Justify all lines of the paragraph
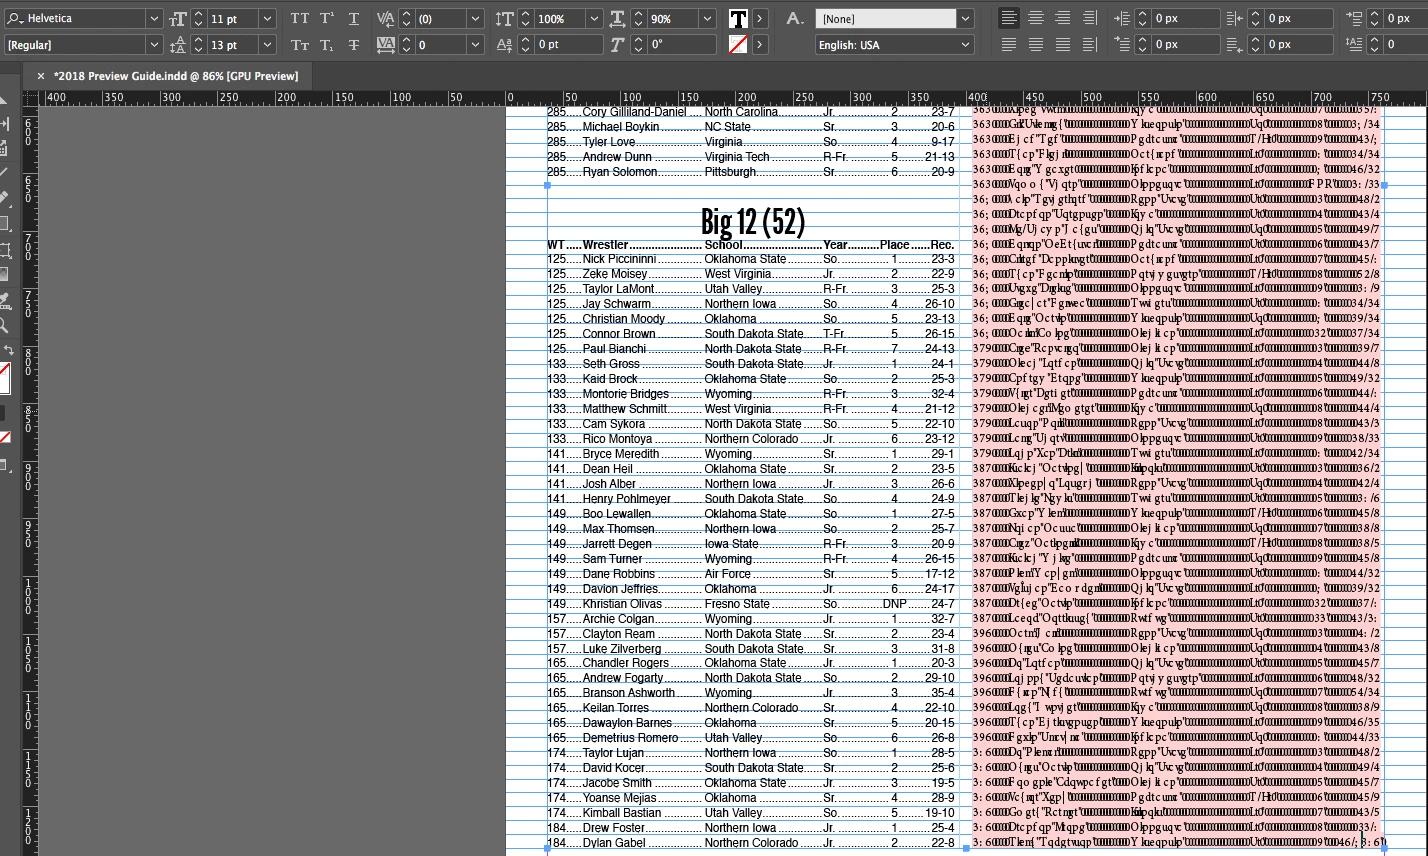The image size is (1428, 856). (x=1063, y=45)
